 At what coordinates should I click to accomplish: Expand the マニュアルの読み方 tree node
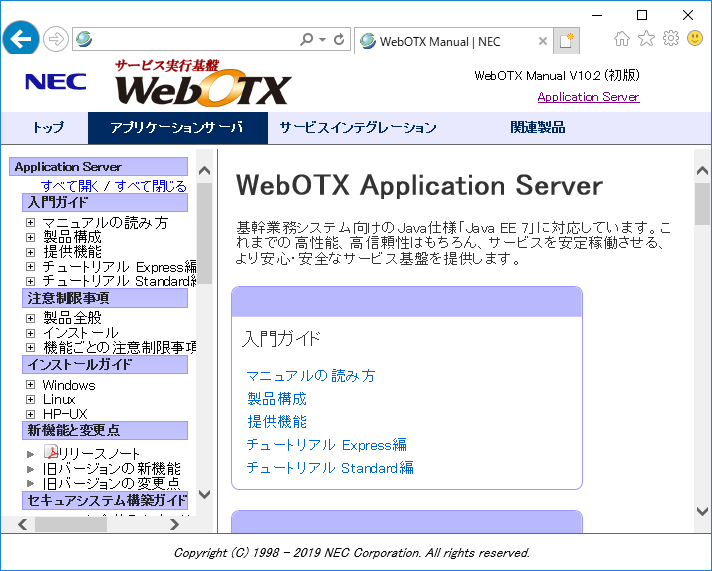[x=31, y=223]
